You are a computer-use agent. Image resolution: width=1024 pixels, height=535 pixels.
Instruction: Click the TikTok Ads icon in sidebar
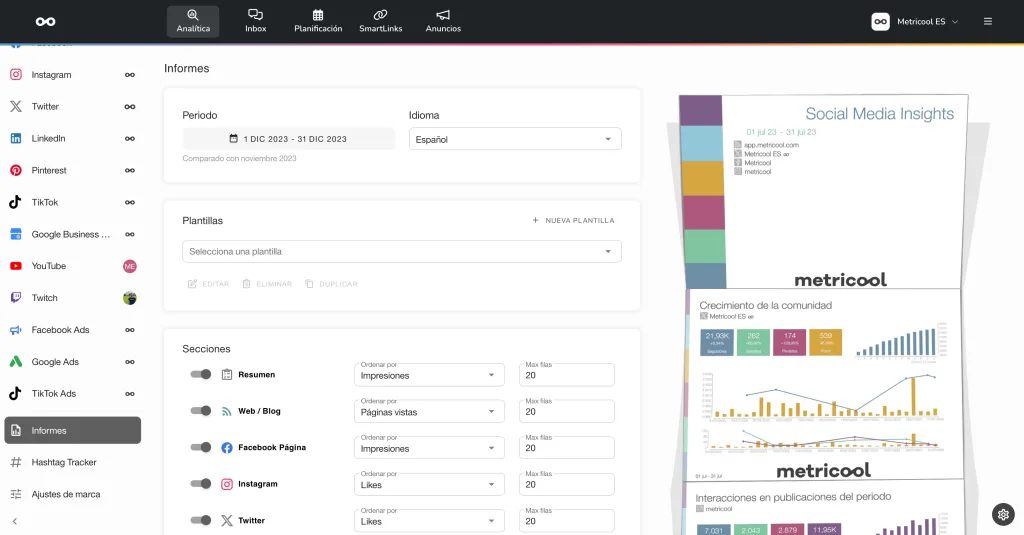coord(16,394)
